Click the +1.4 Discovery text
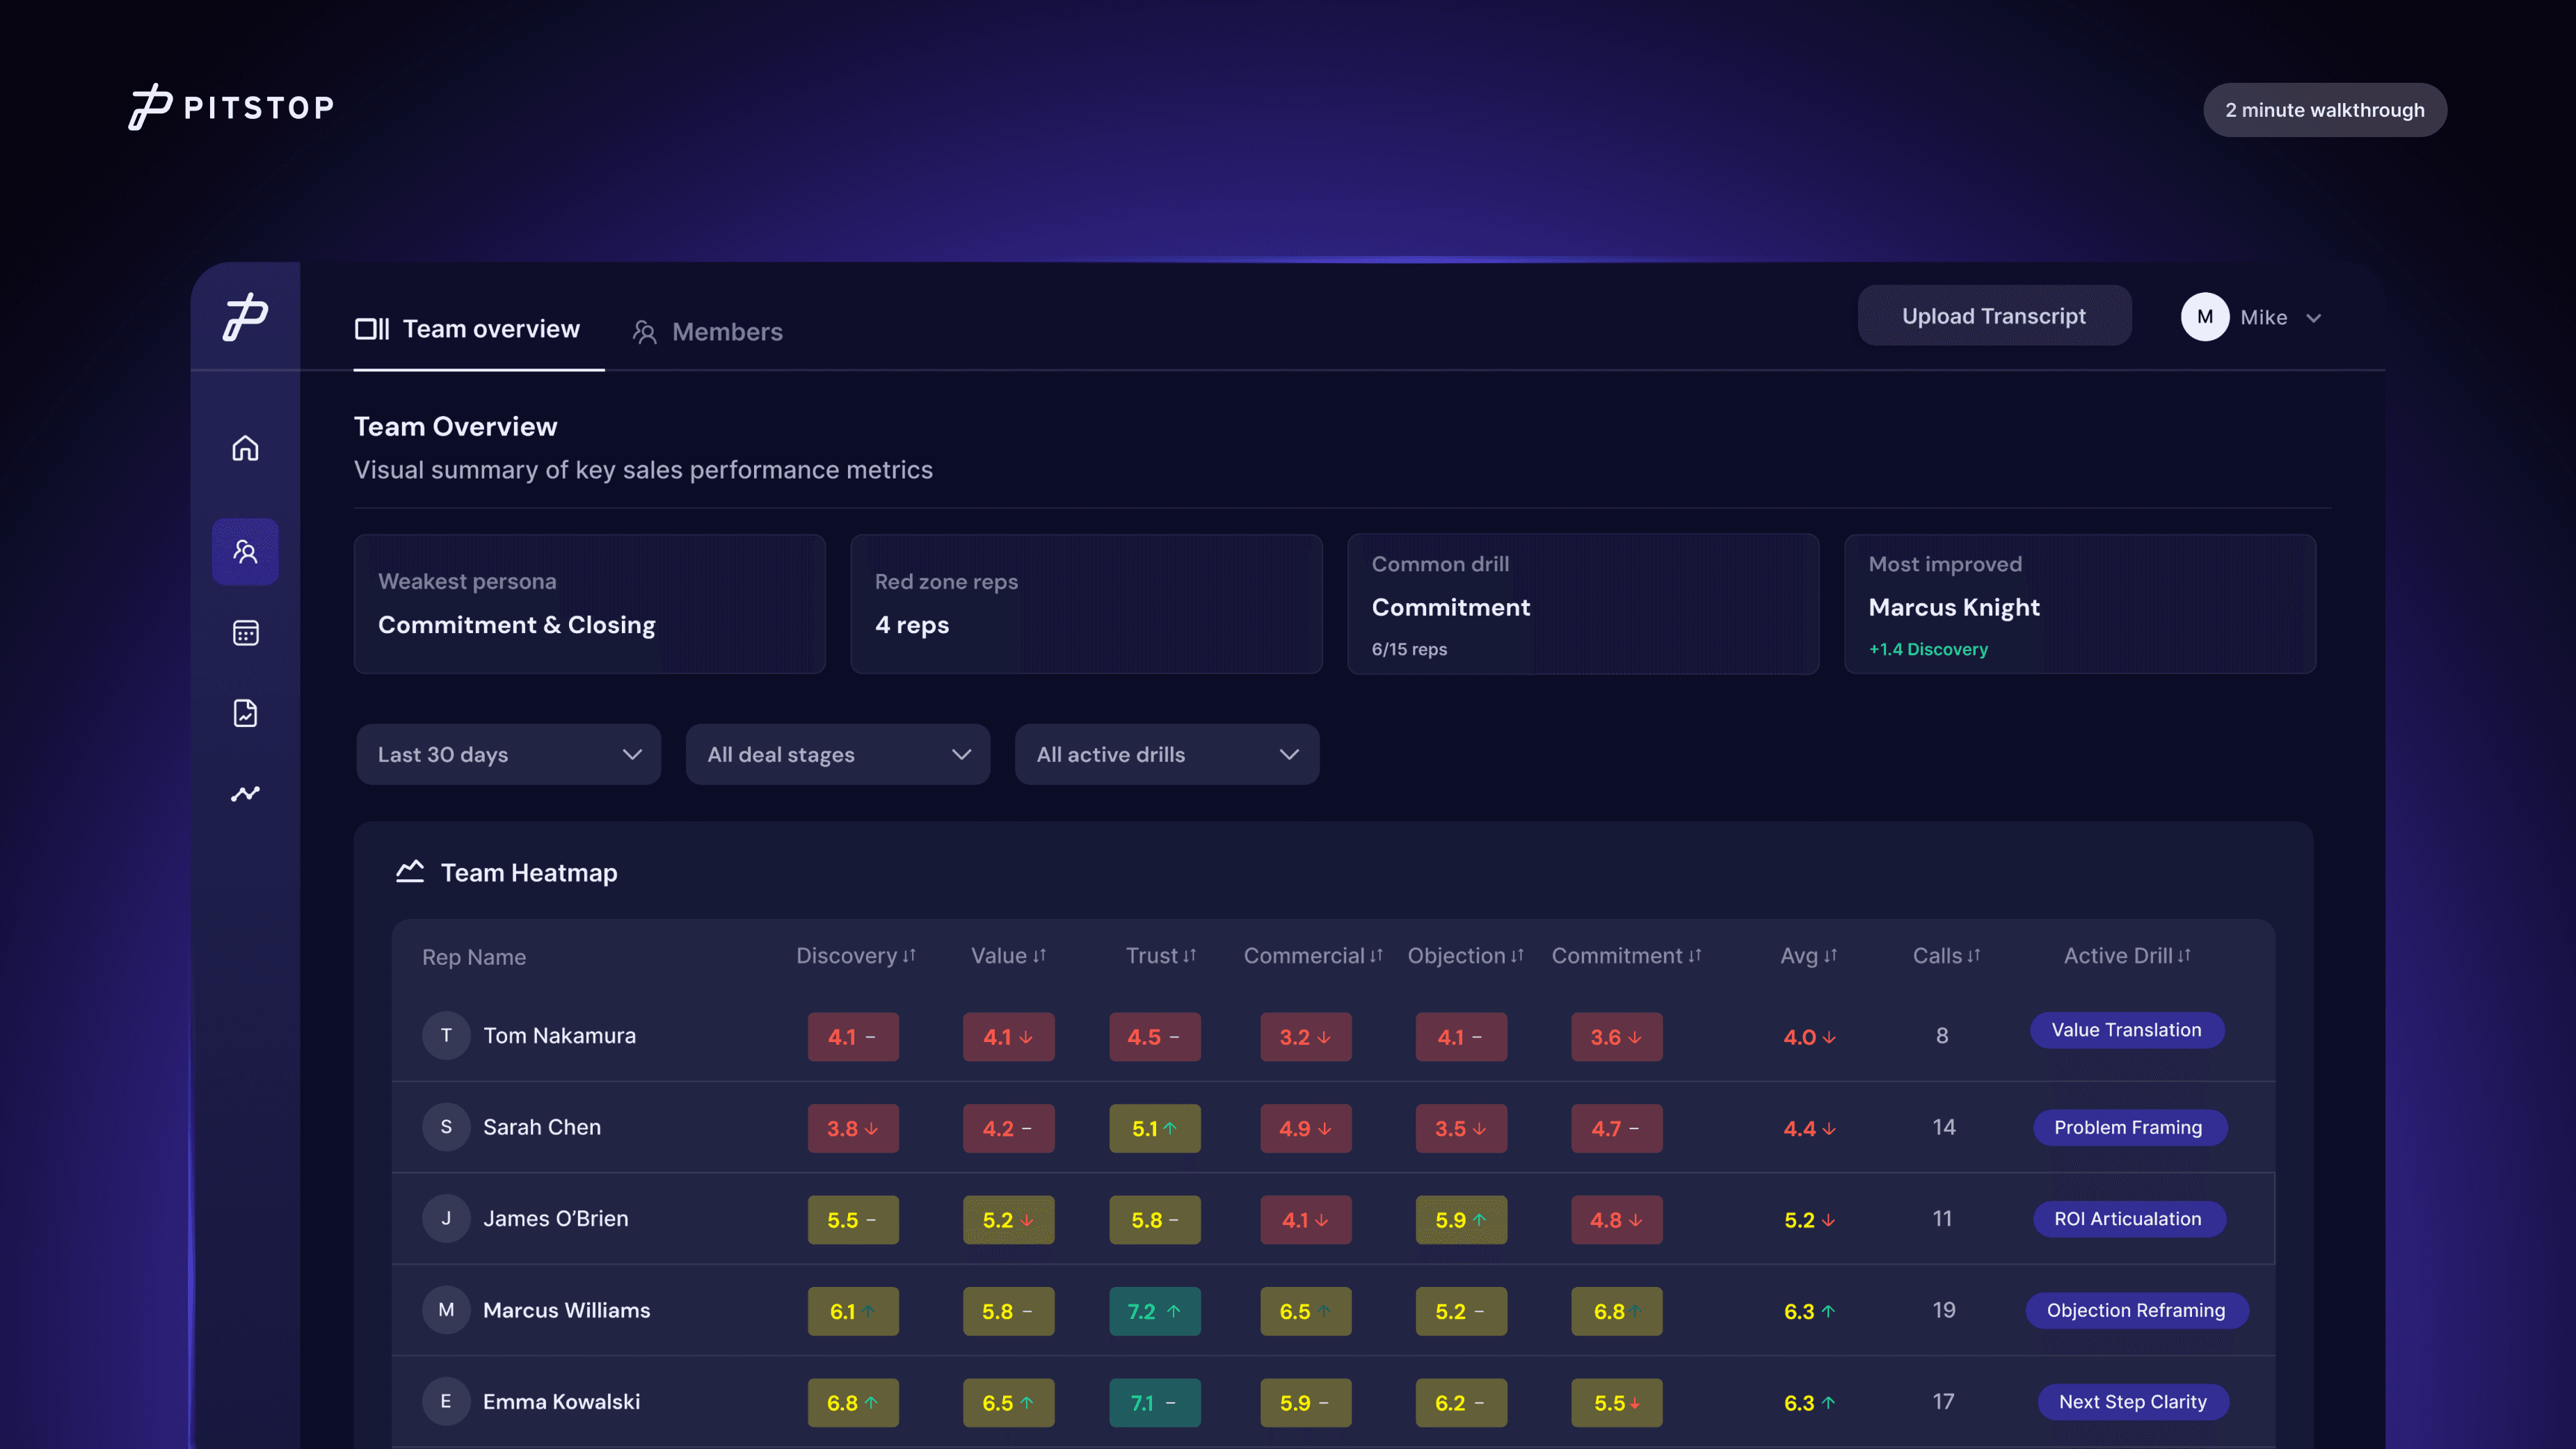The width and height of the screenshot is (2576, 1449). click(1928, 649)
